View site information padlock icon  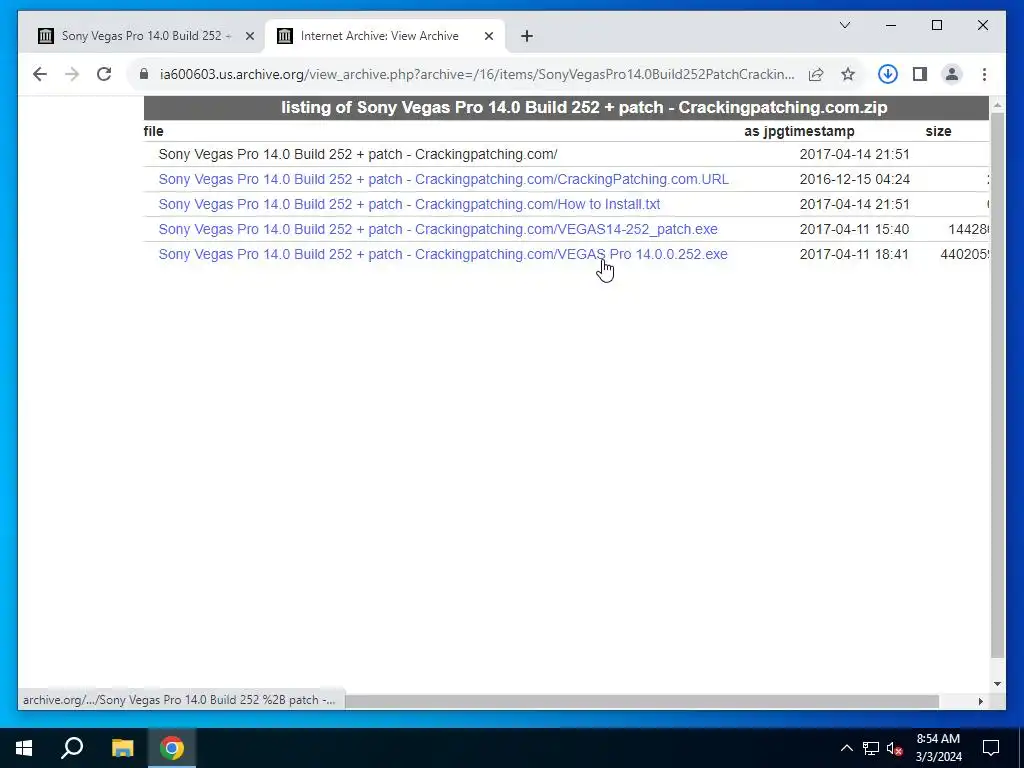(144, 74)
